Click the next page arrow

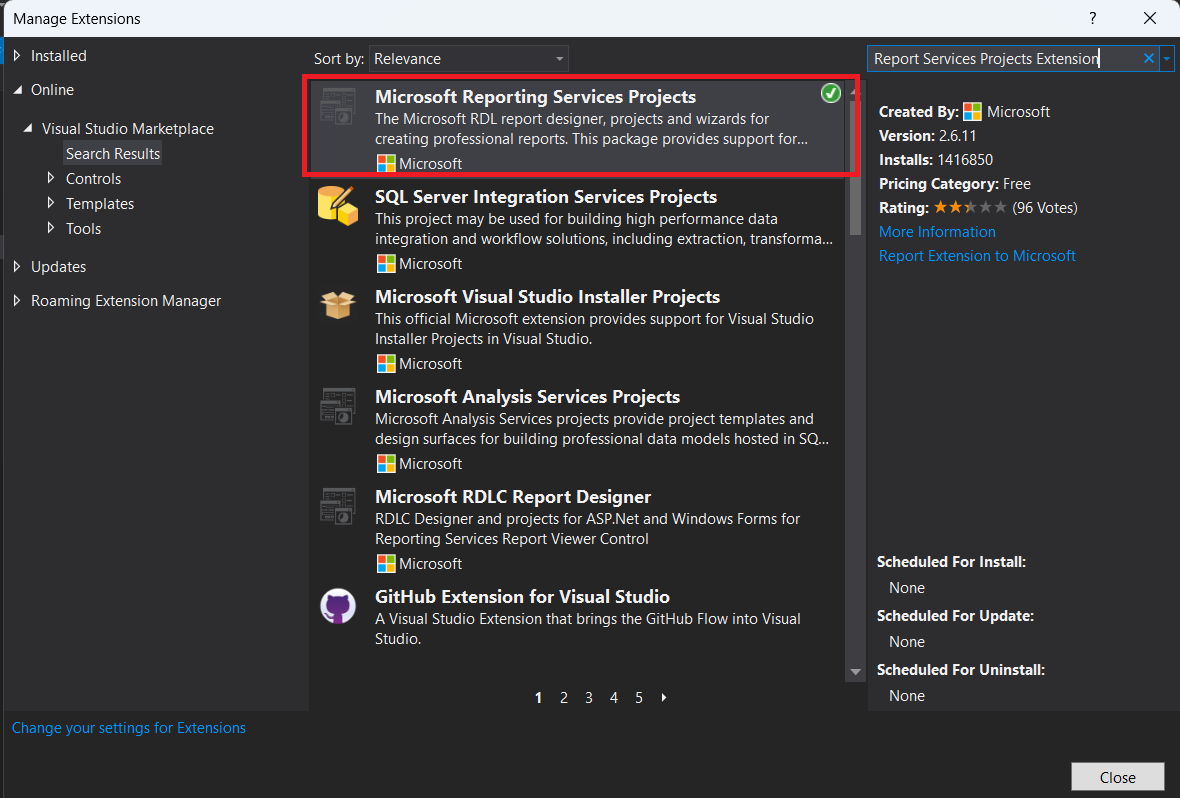[x=664, y=698]
